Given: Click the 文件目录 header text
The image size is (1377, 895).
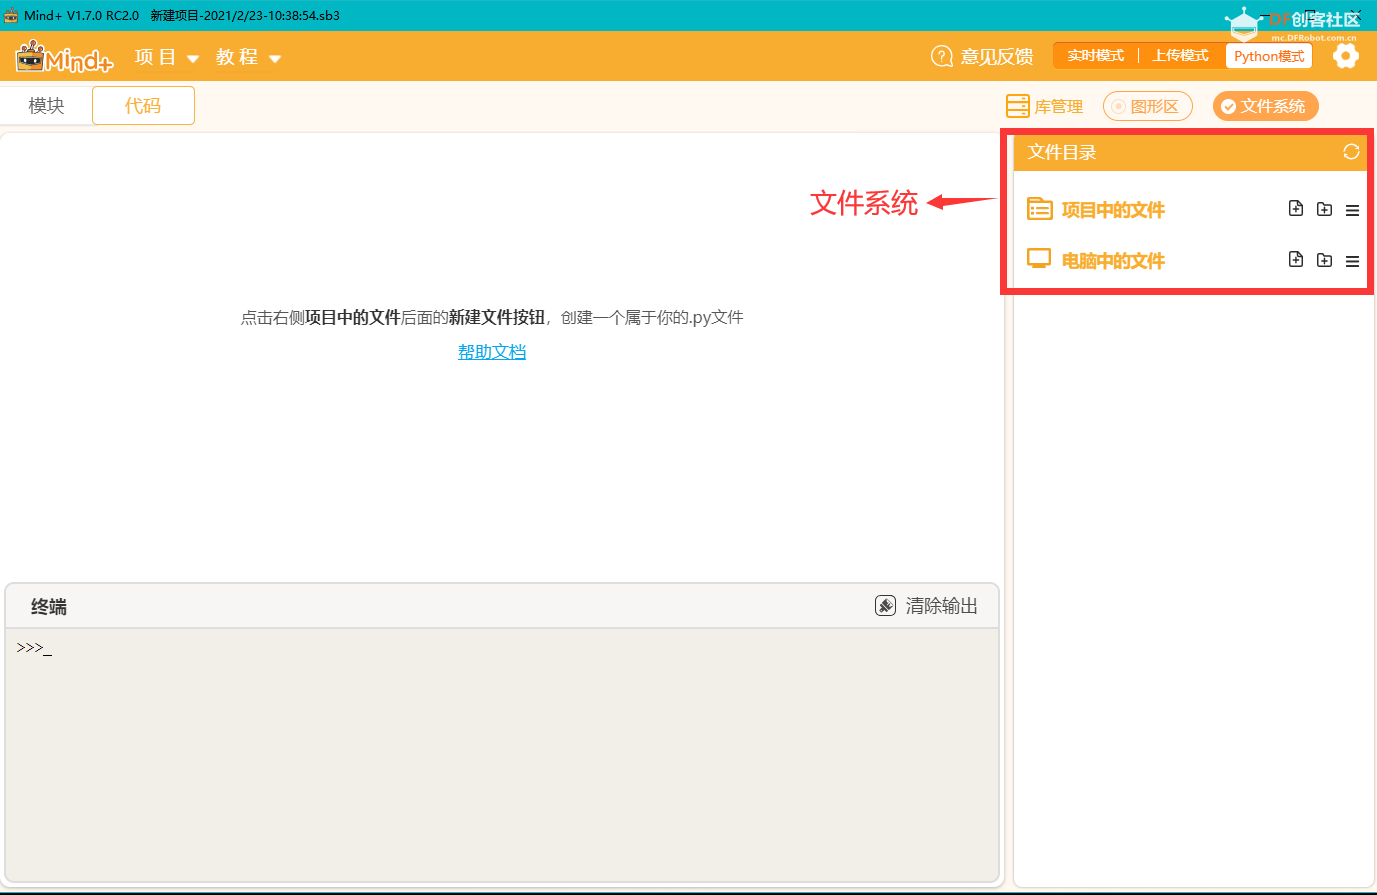Looking at the screenshot, I should coord(1062,152).
